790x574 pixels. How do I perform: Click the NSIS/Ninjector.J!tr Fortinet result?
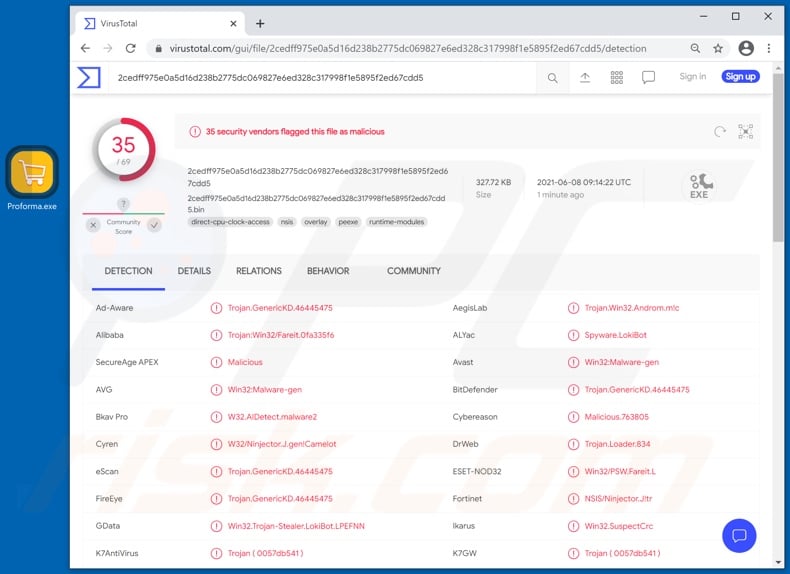[618, 499]
